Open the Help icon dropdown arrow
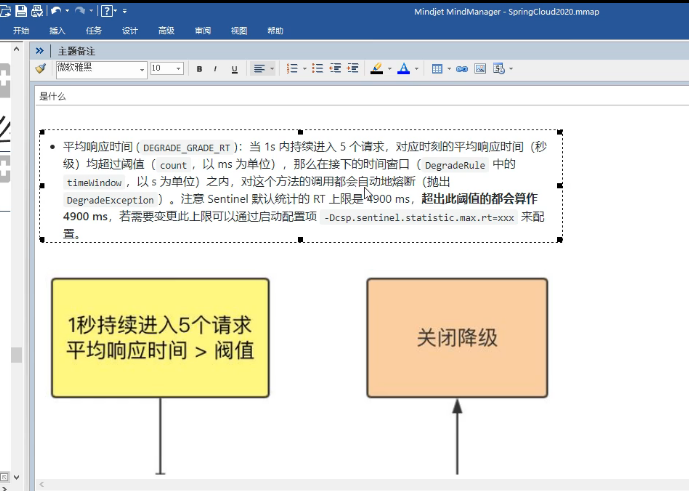 click(x=115, y=11)
